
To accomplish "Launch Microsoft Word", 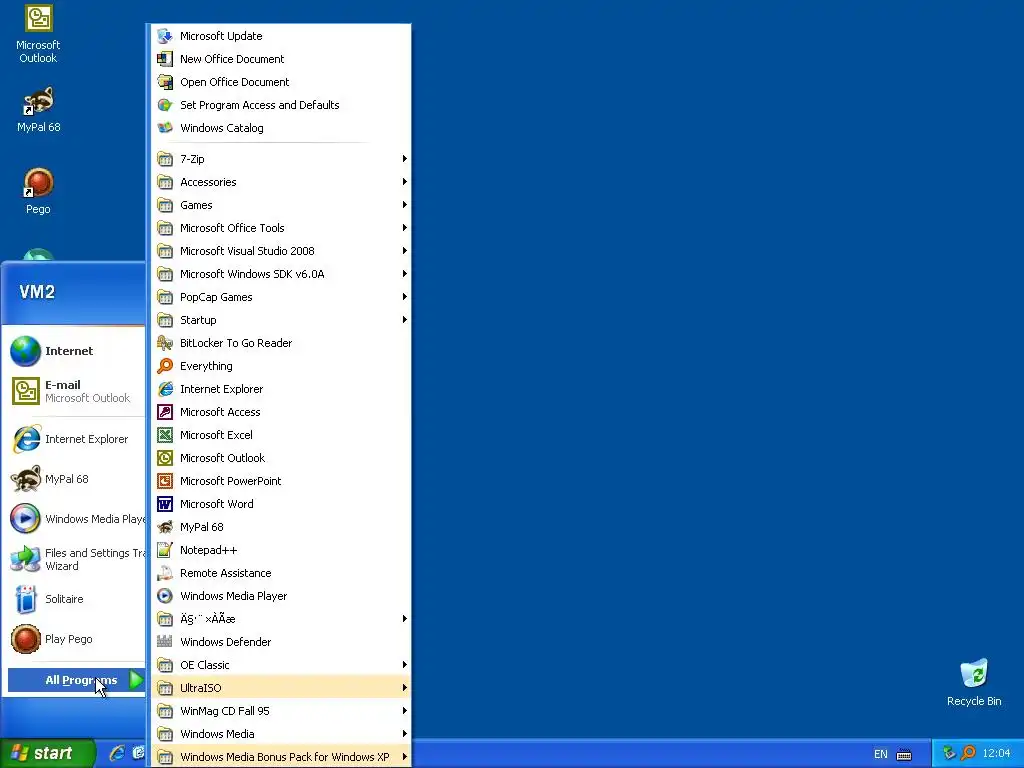I will (281, 504).
